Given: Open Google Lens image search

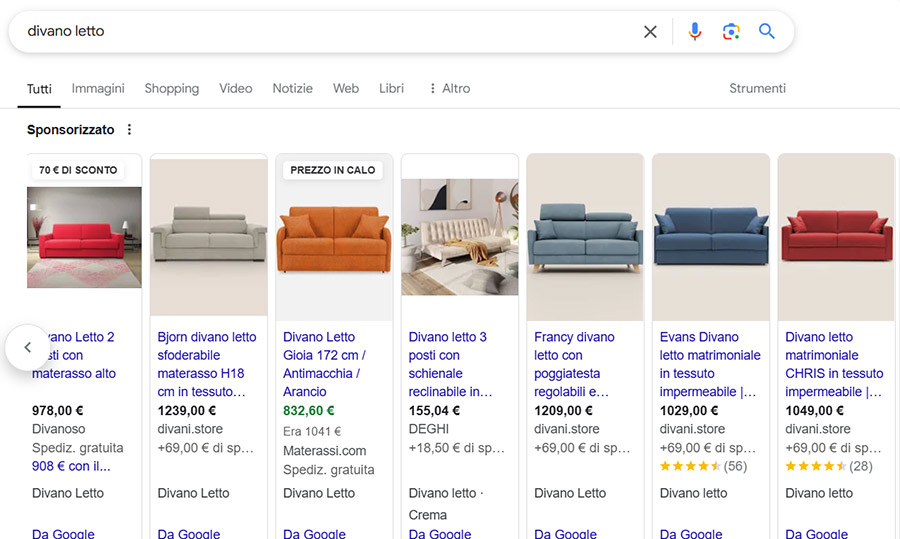Looking at the screenshot, I should click(731, 32).
